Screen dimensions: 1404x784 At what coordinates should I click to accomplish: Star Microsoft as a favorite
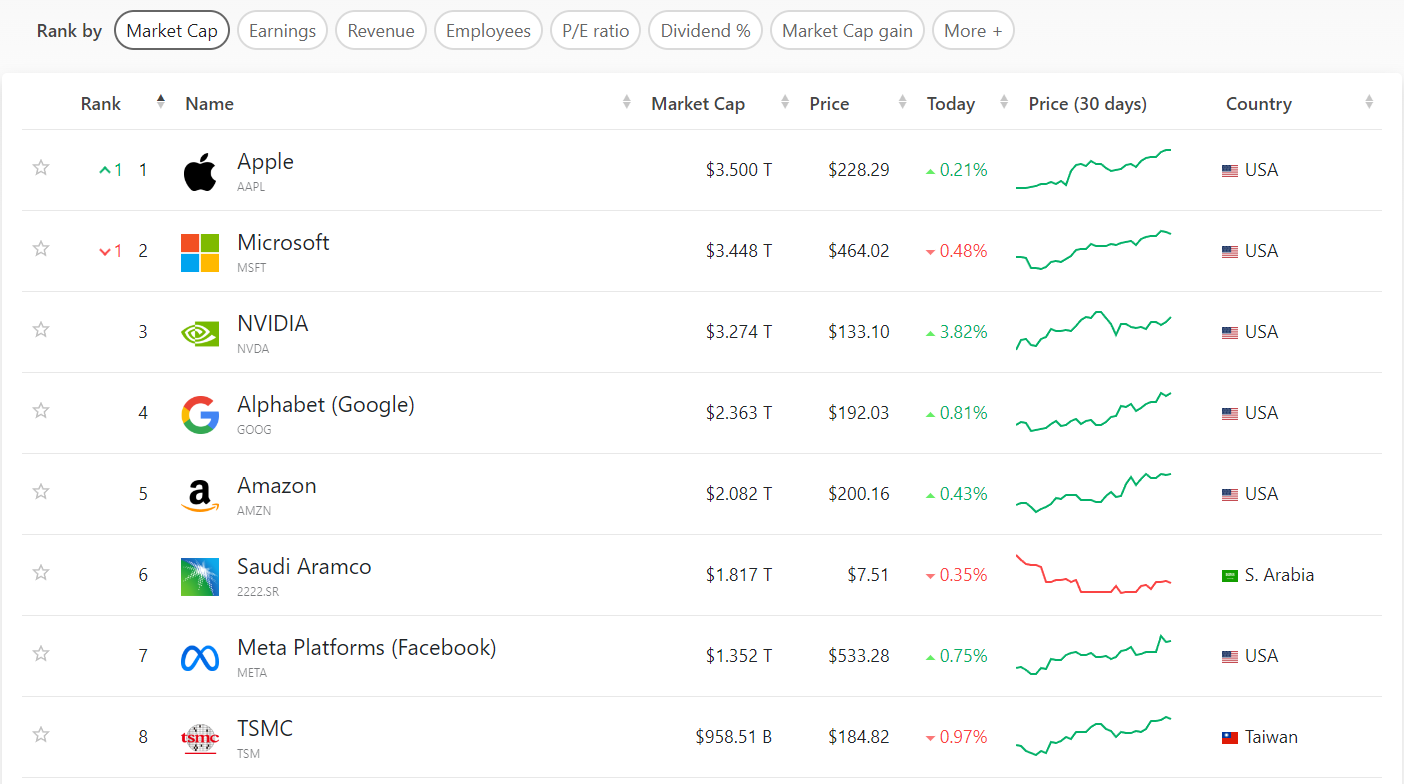pos(41,248)
